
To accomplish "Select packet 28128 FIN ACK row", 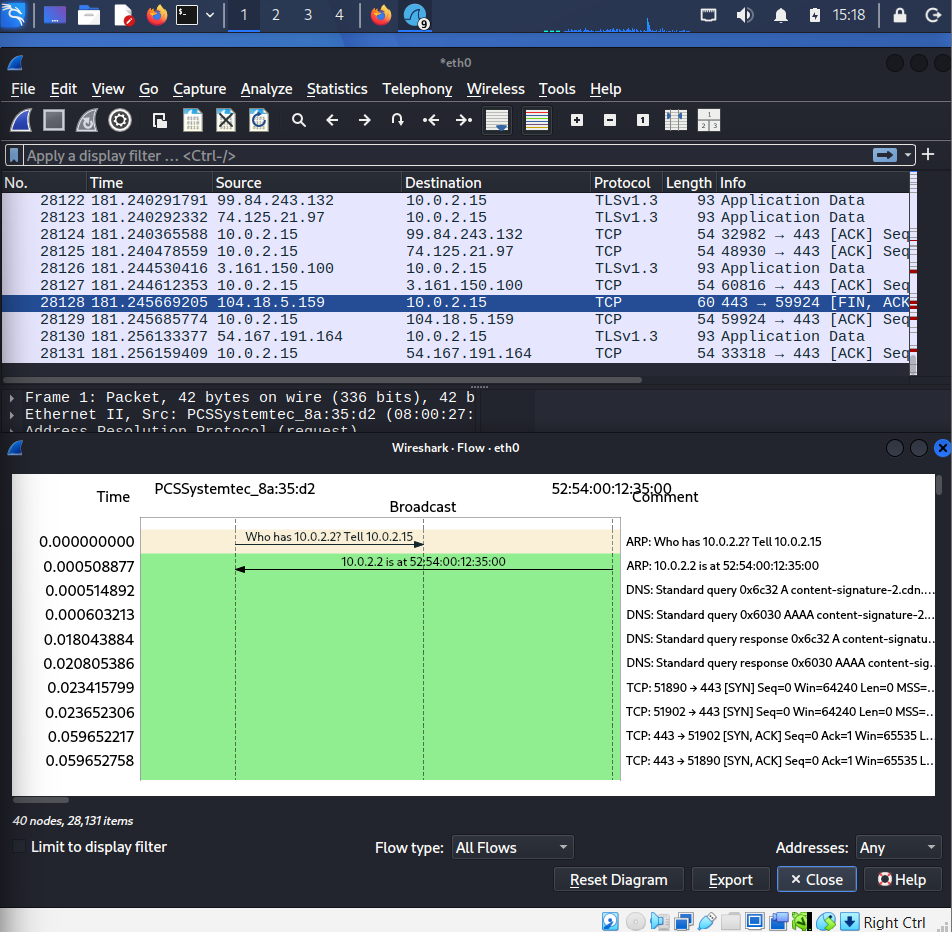I will [x=455, y=302].
